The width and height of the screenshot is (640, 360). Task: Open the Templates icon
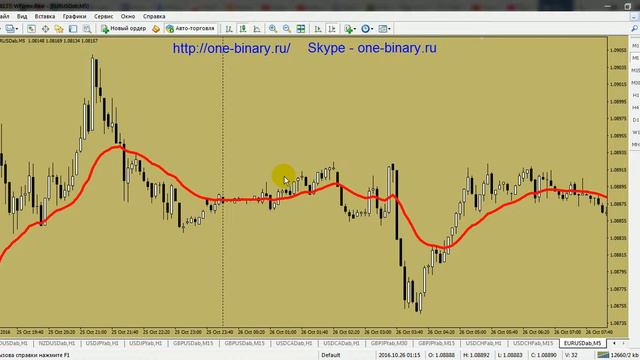(382, 29)
